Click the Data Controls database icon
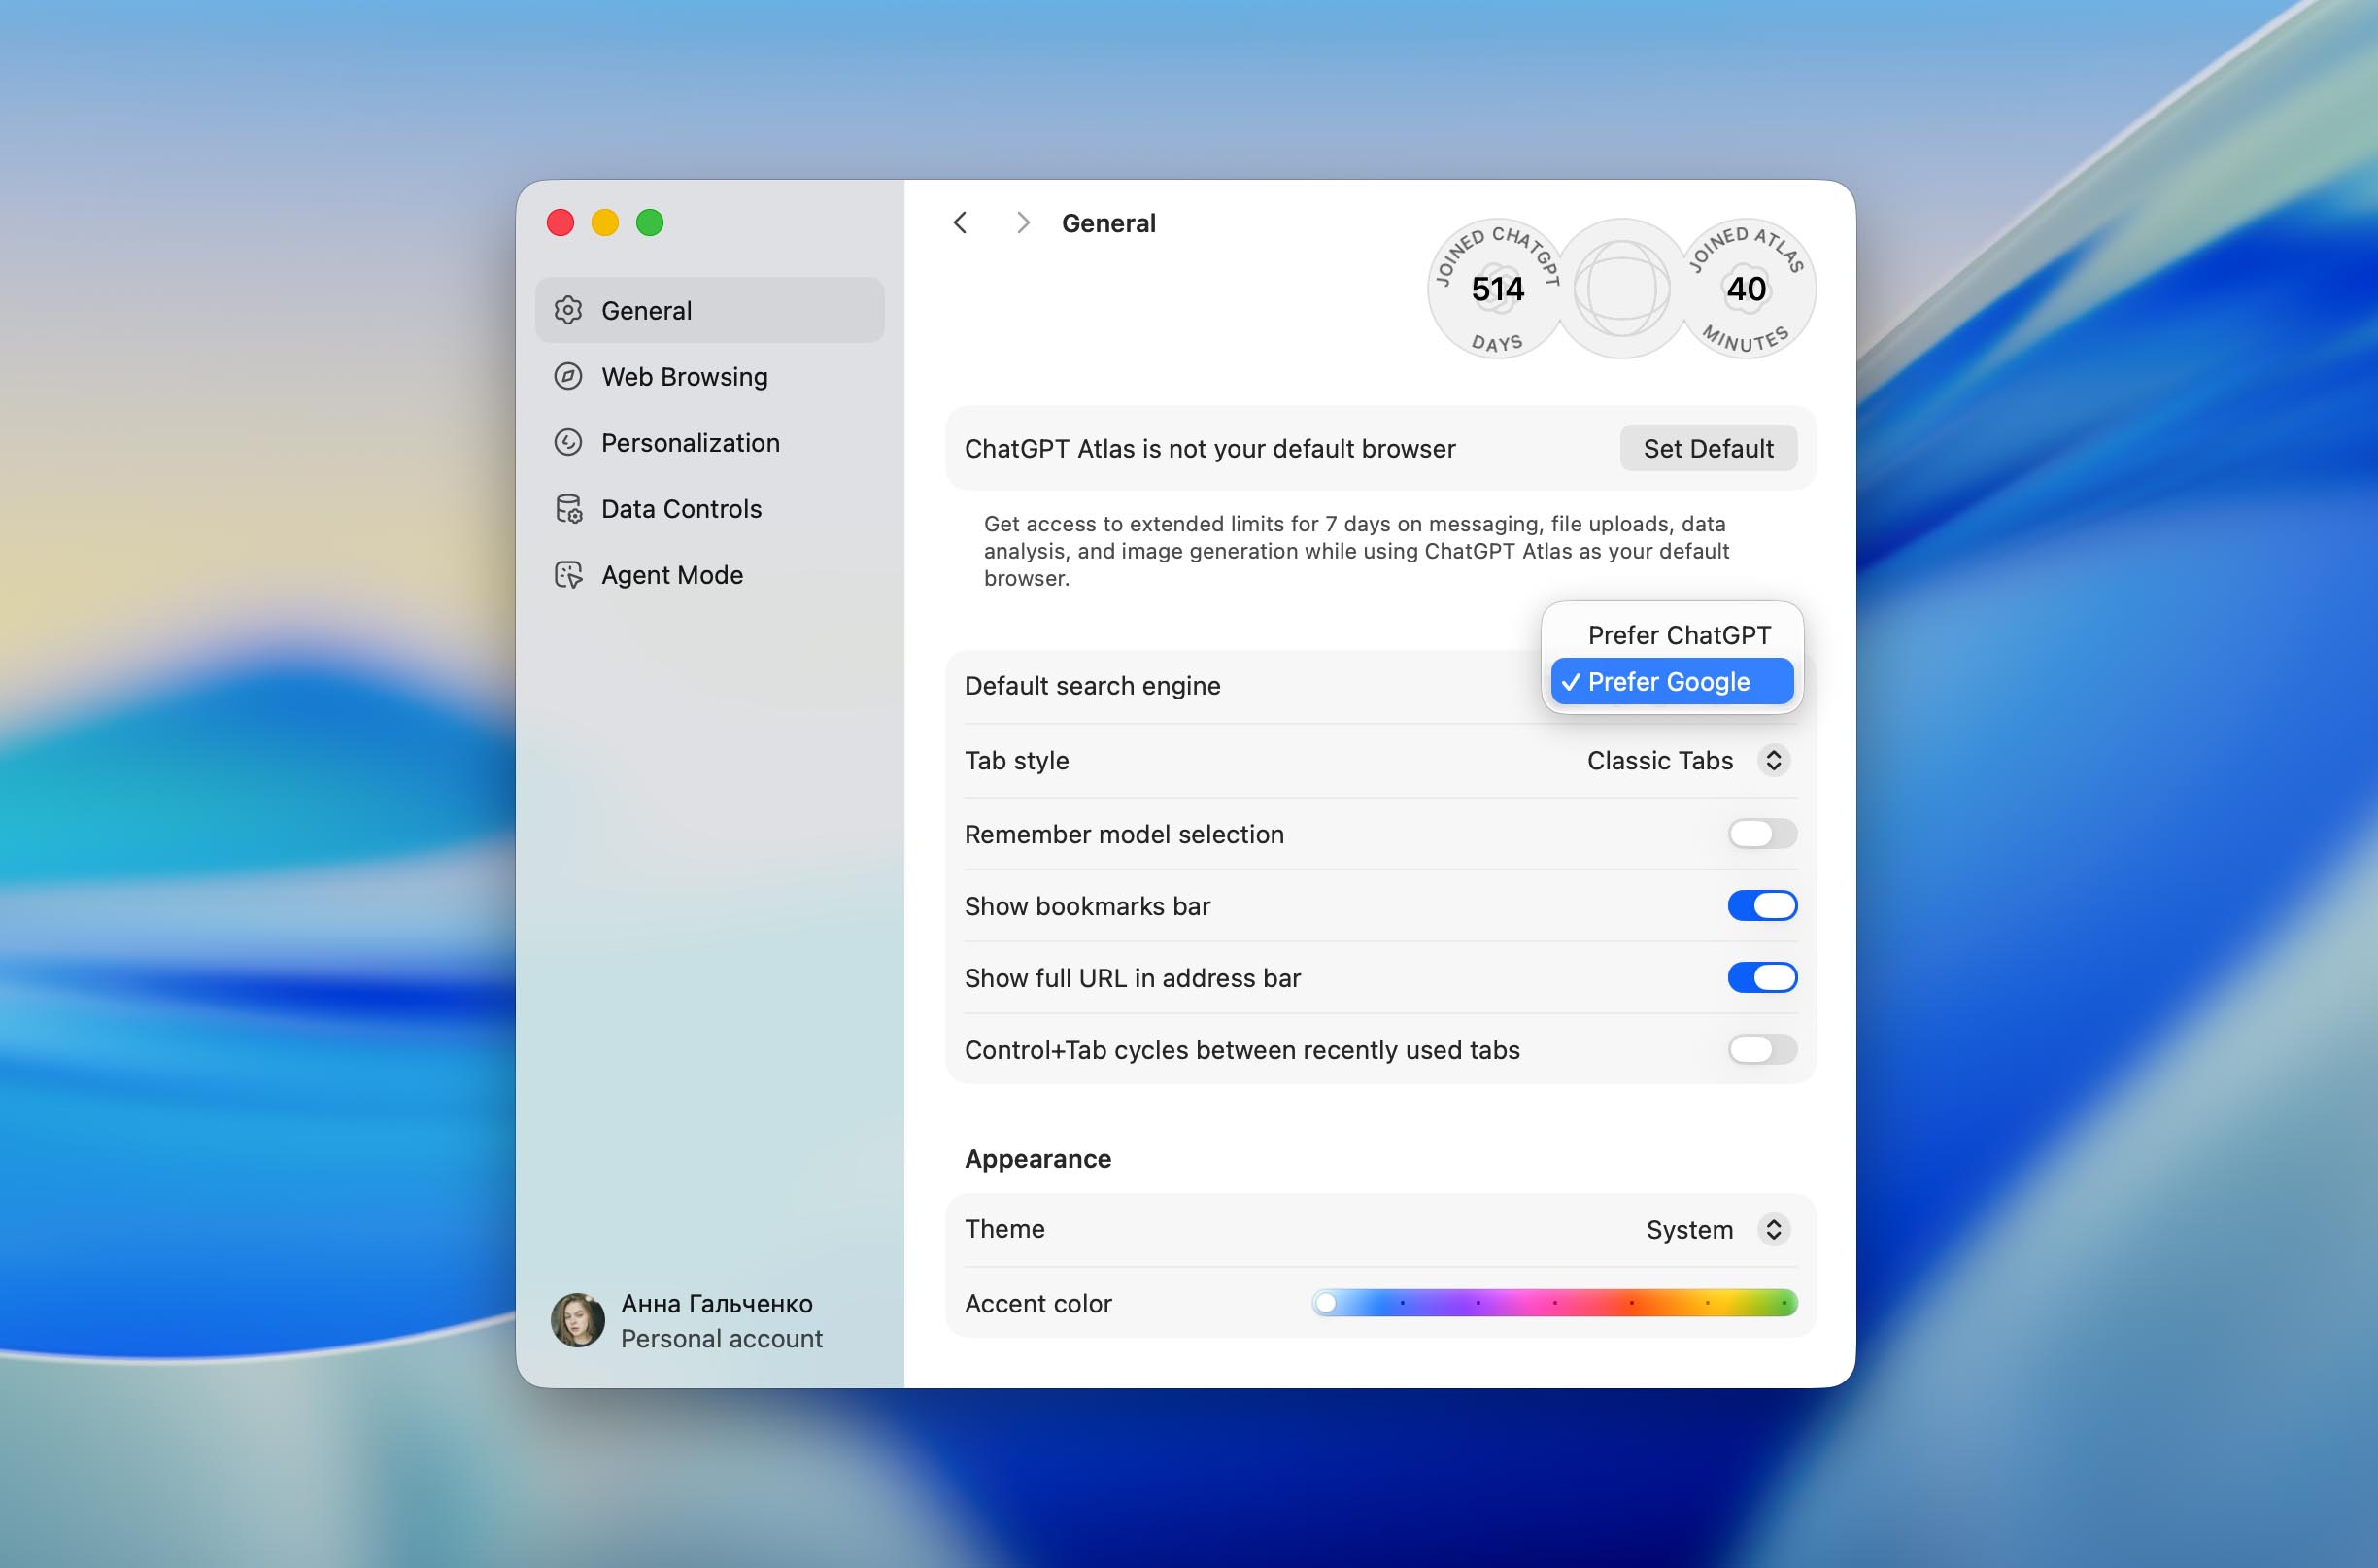Viewport: 2378px width, 1568px height. click(x=568, y=509)
